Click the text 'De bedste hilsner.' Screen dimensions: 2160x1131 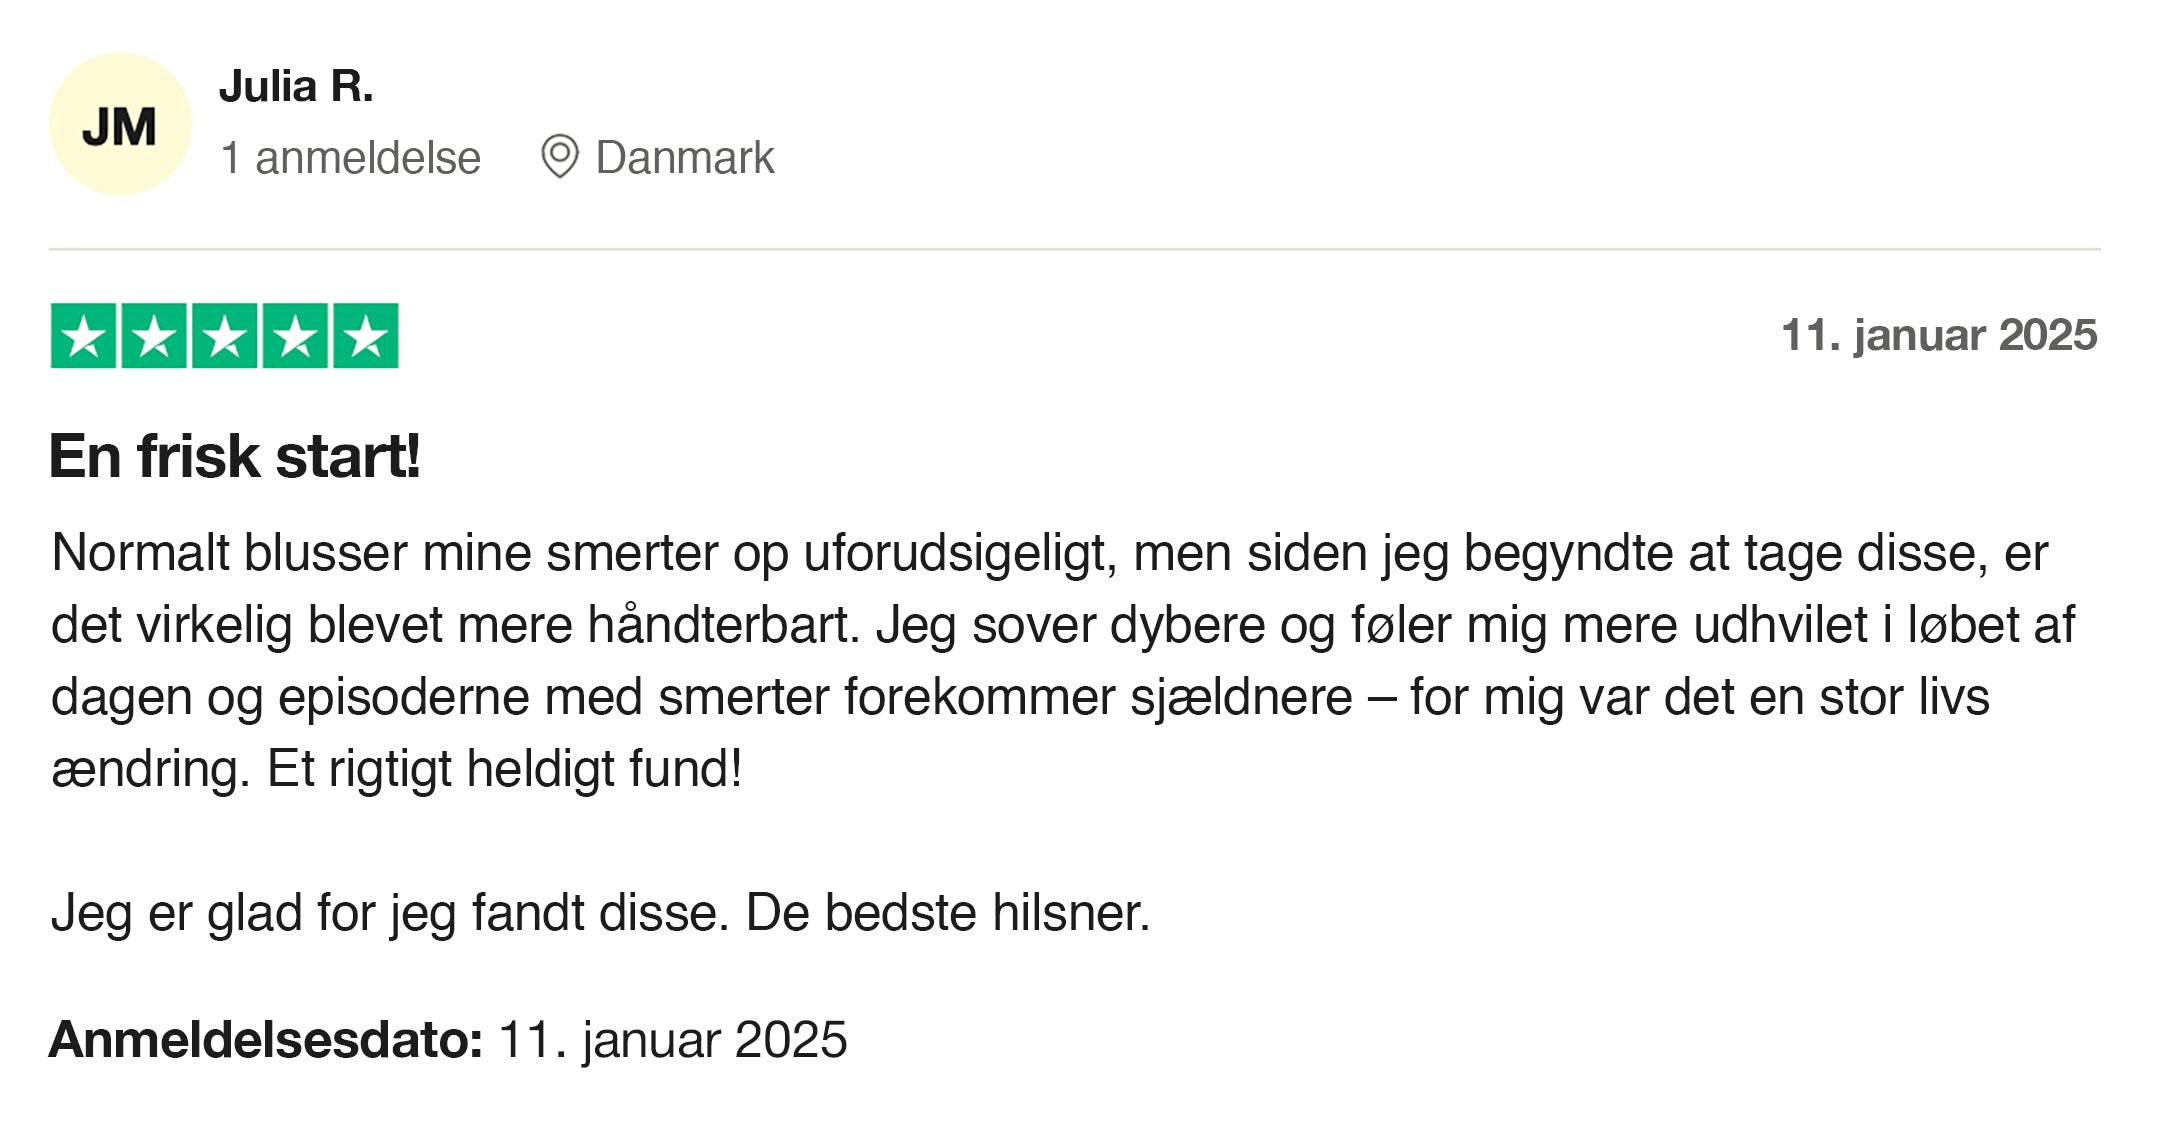(x=948, y=913)
